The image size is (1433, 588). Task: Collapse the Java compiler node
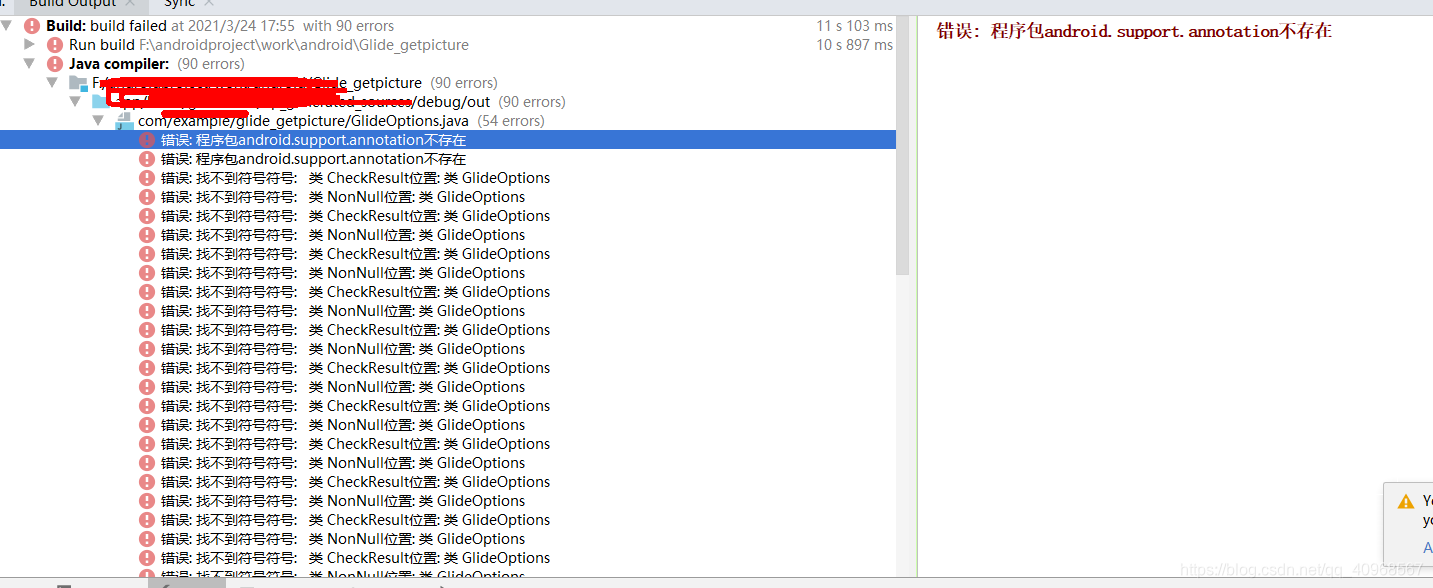coord(31,64)
